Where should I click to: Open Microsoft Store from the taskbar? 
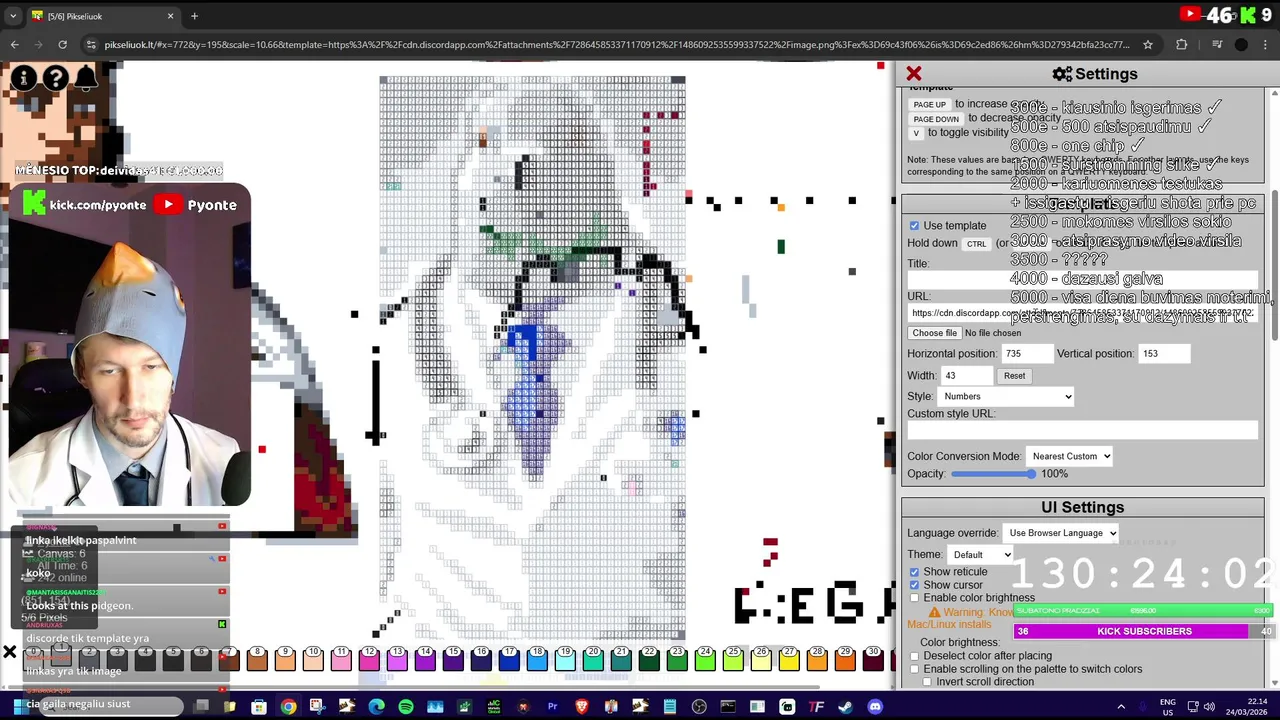259,707
